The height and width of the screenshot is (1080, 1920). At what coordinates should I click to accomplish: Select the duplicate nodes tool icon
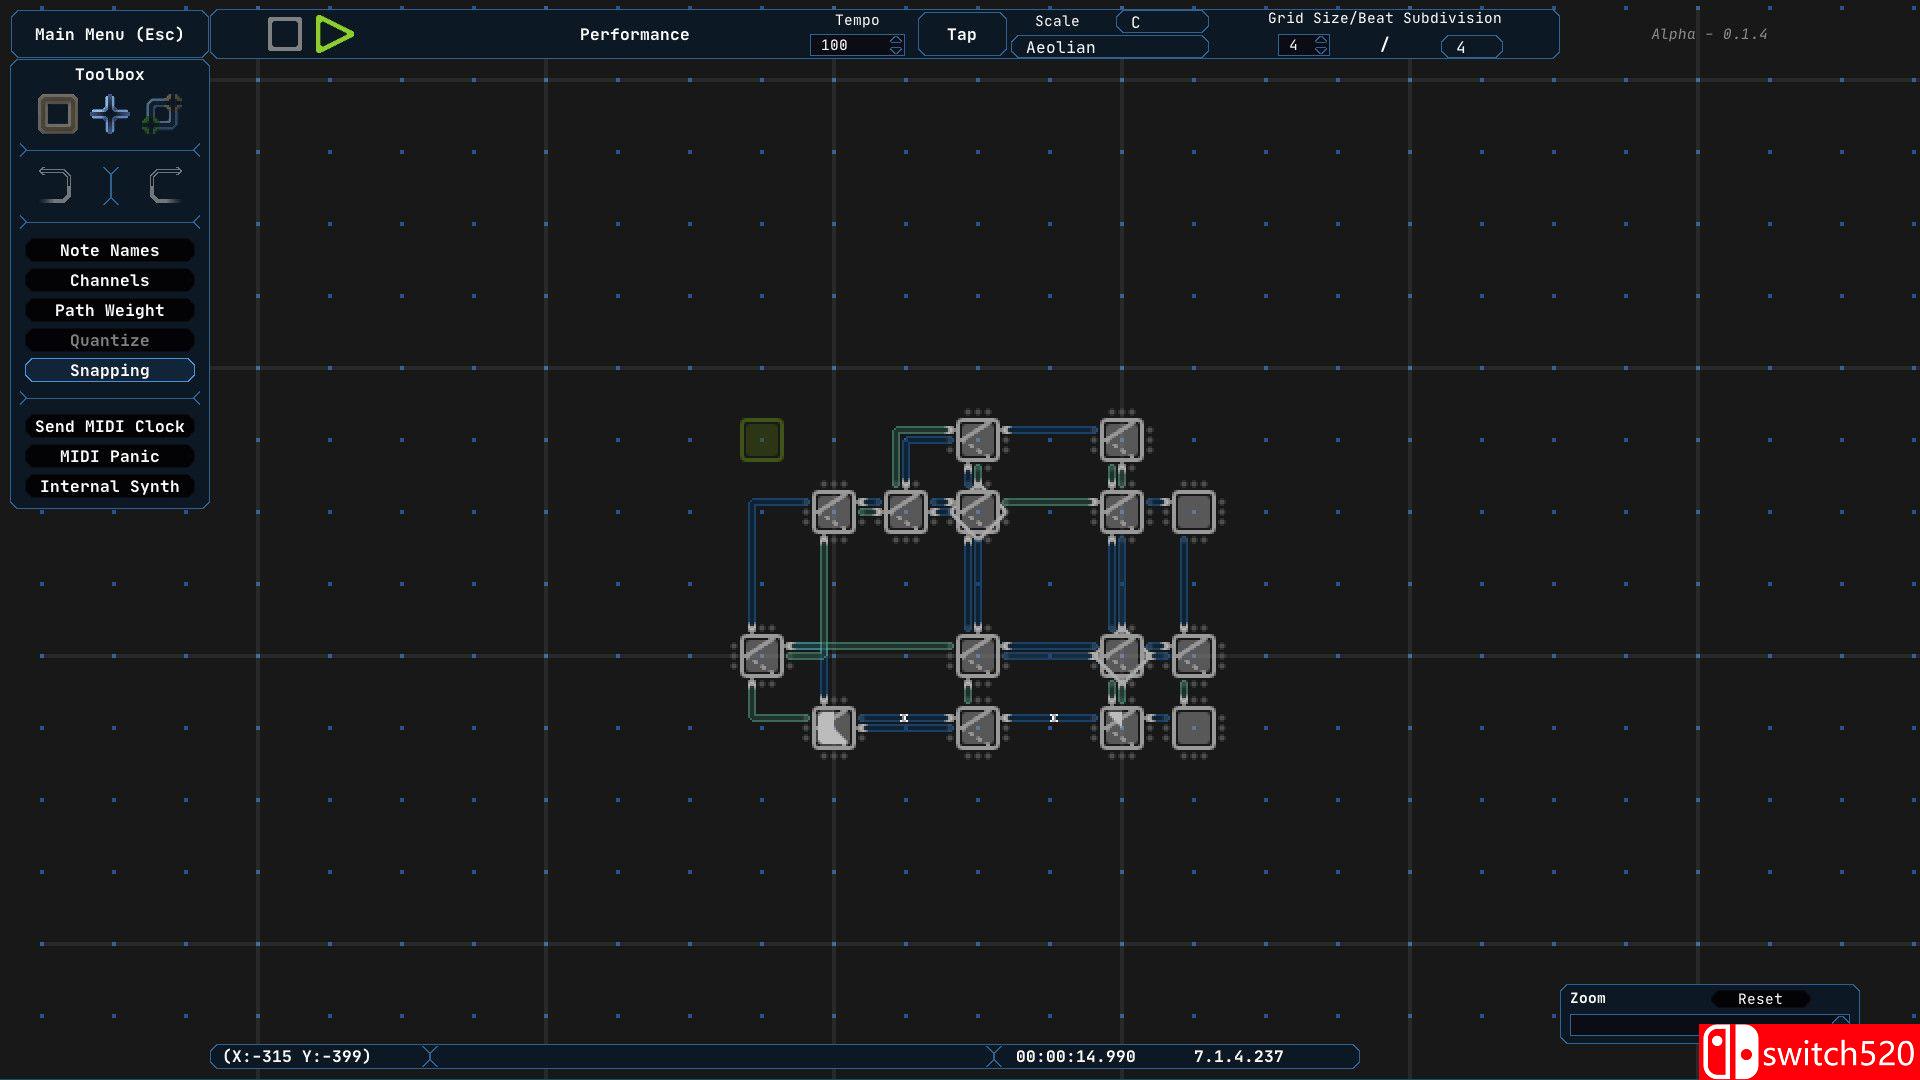click(x=162, y=114)
